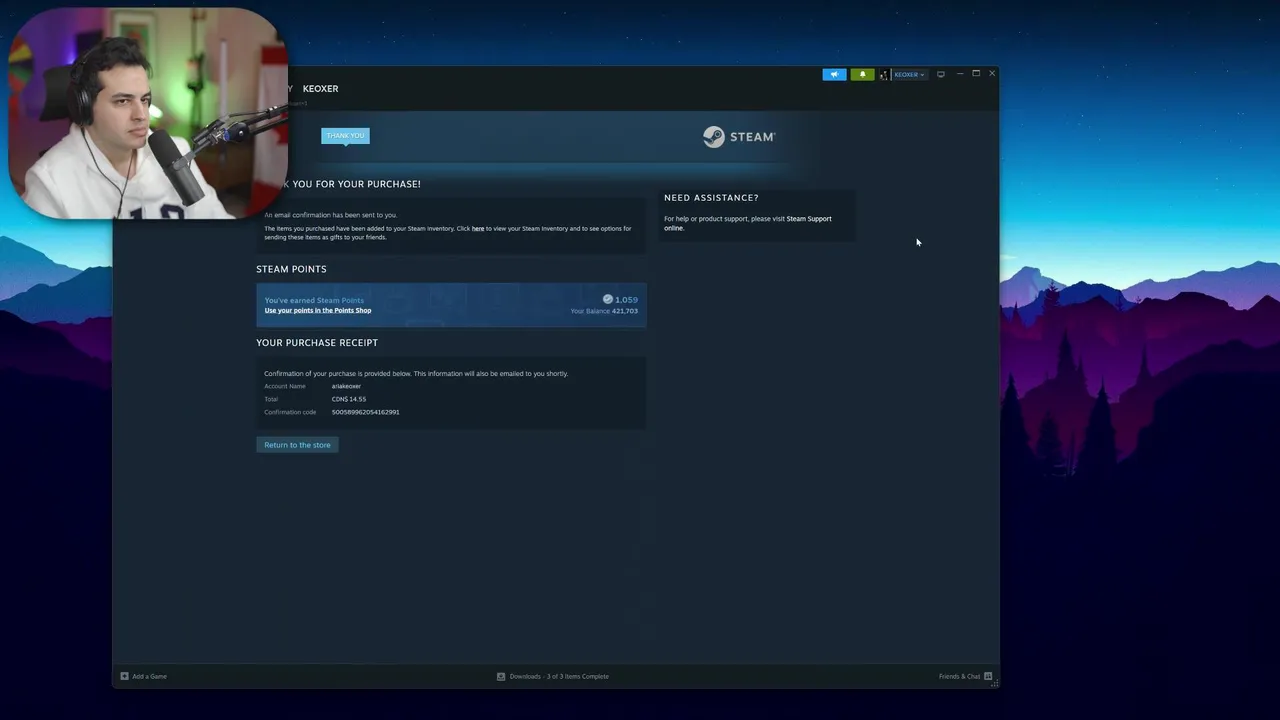Expand the KEOXER account dropdown
The width and height of the screenshot is (1280, 720).
point(909,74)
